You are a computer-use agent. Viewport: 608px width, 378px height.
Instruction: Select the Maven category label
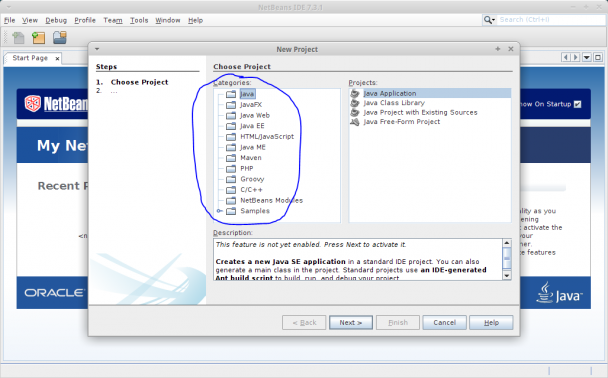click(x=250, y=158)
